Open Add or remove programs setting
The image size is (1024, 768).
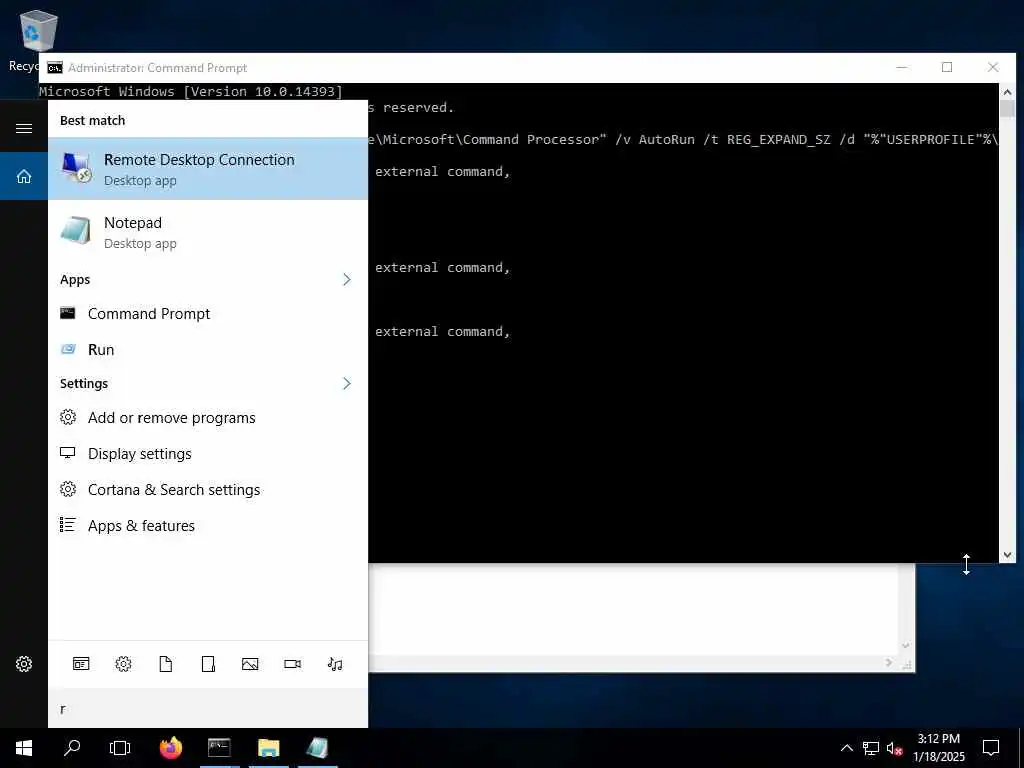(208, 418)
